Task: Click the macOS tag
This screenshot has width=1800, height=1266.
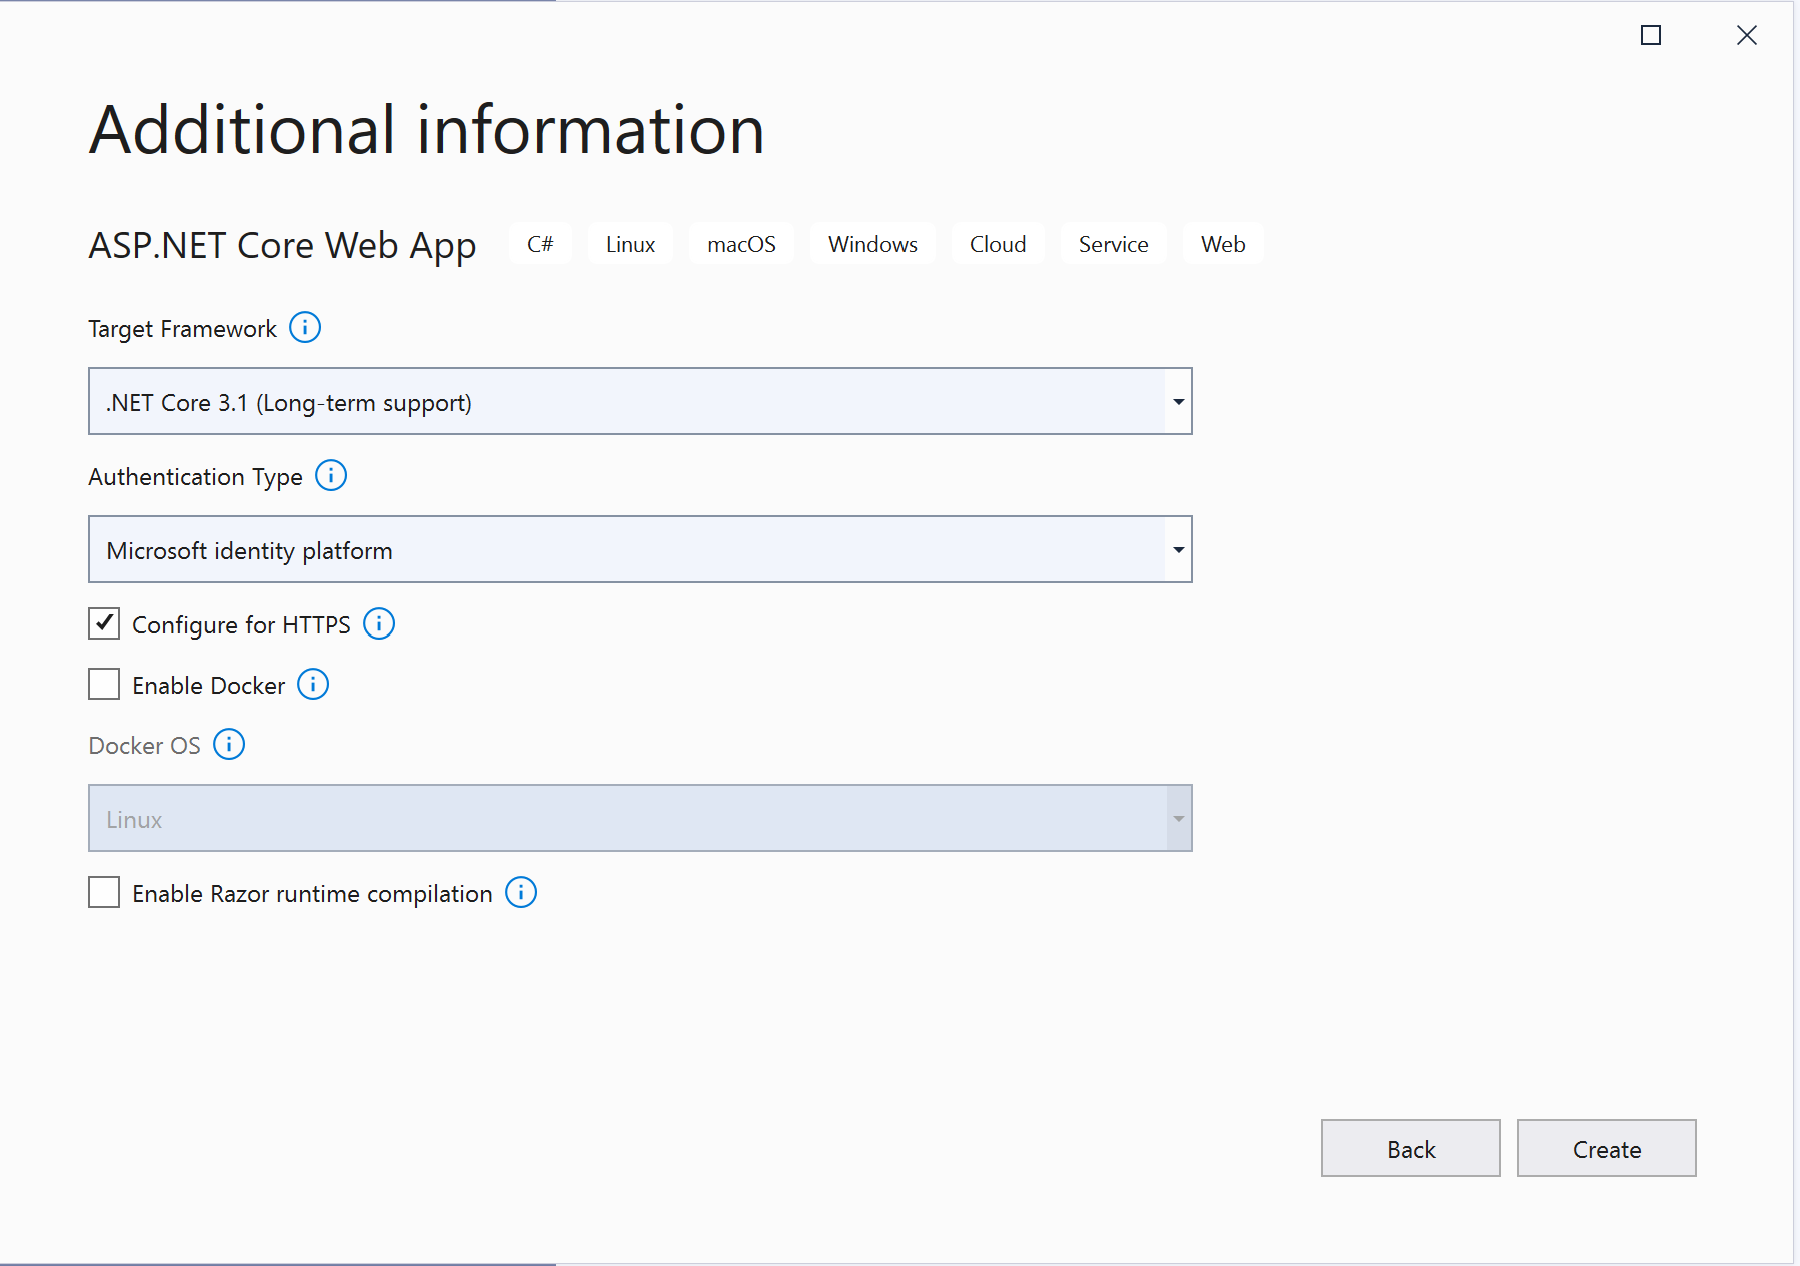Action: tap(741, 243)
